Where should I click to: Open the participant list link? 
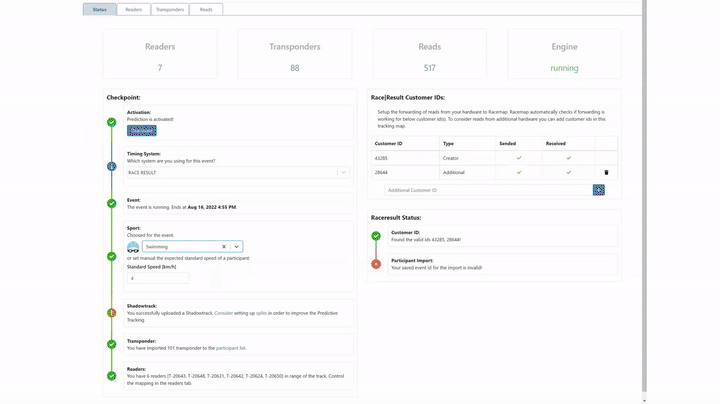(230, 348)
